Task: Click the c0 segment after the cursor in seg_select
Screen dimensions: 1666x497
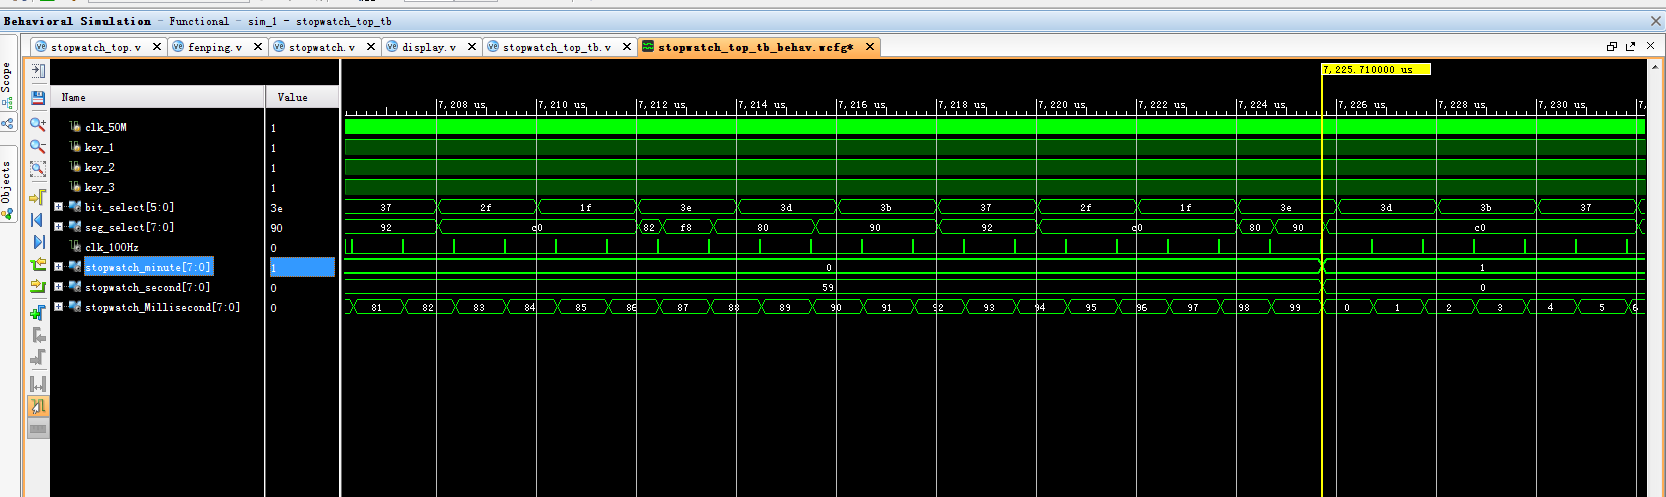Action: click(x=1480, y=227)
